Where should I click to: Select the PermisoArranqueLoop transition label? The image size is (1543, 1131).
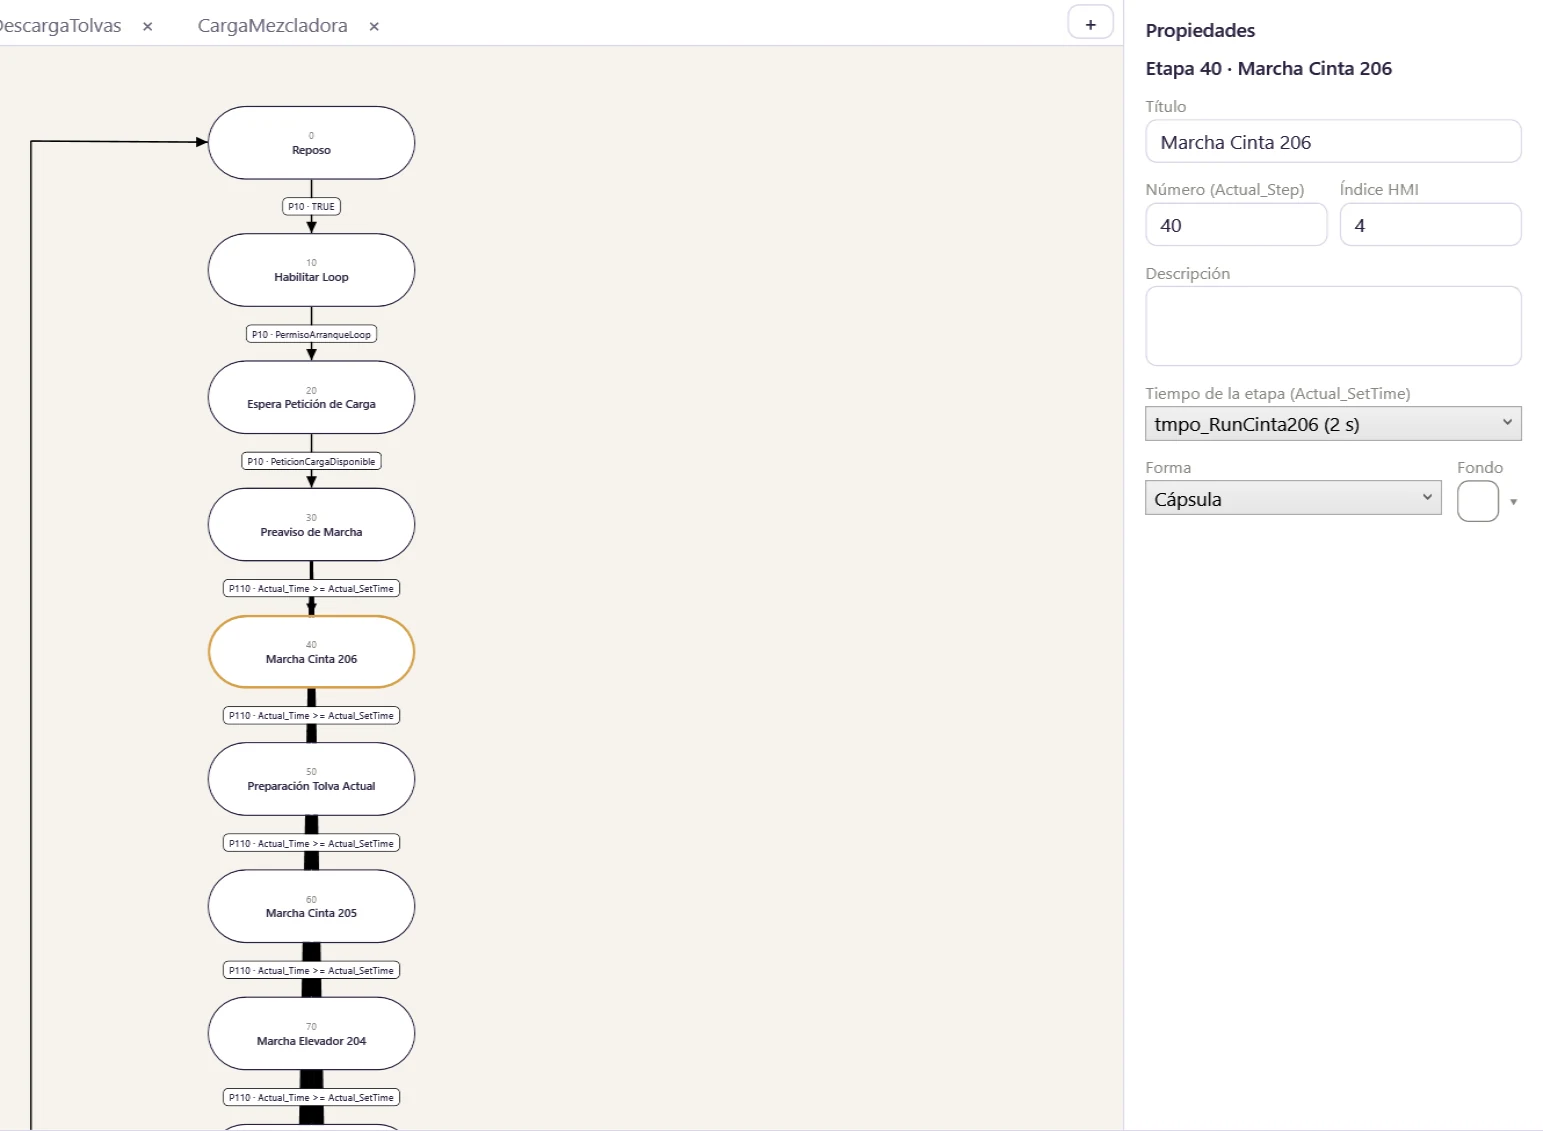(311, 334)
